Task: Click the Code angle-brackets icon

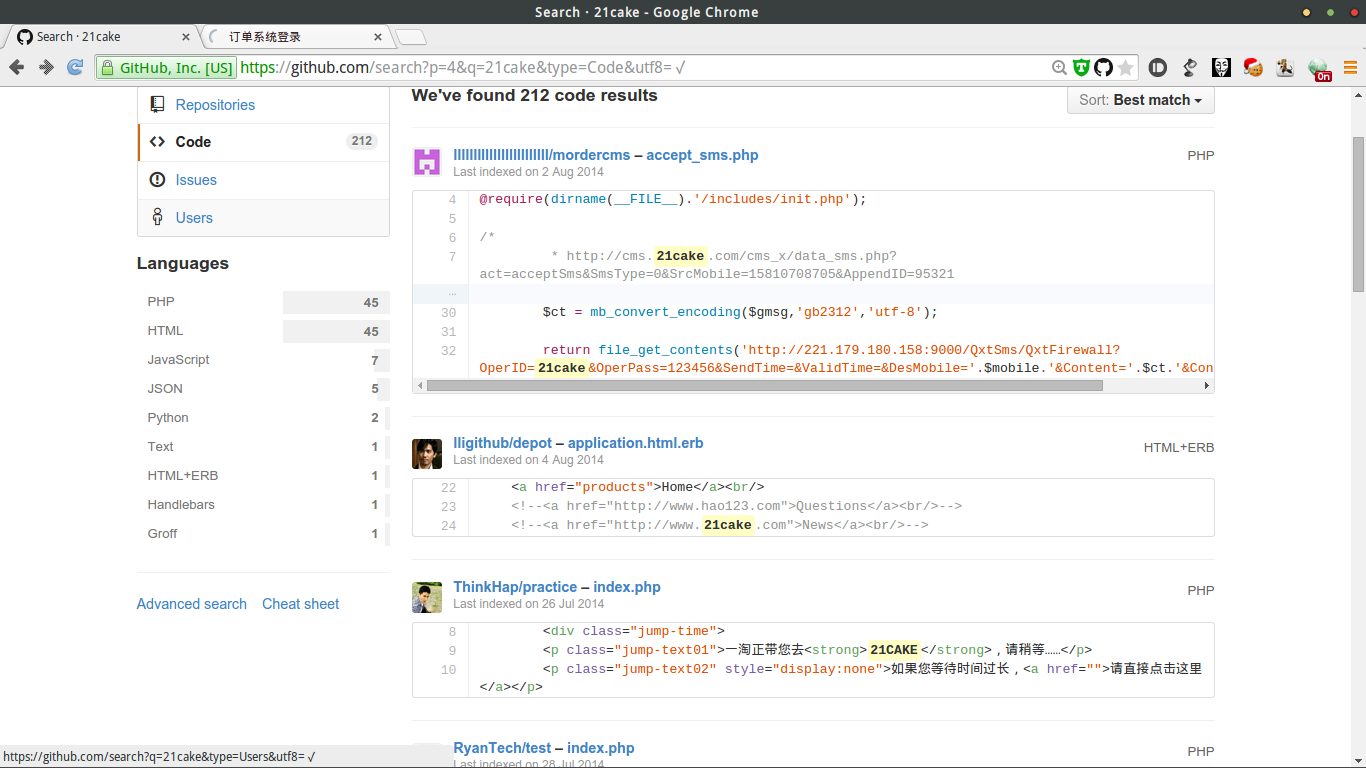Action: point(157,142)
